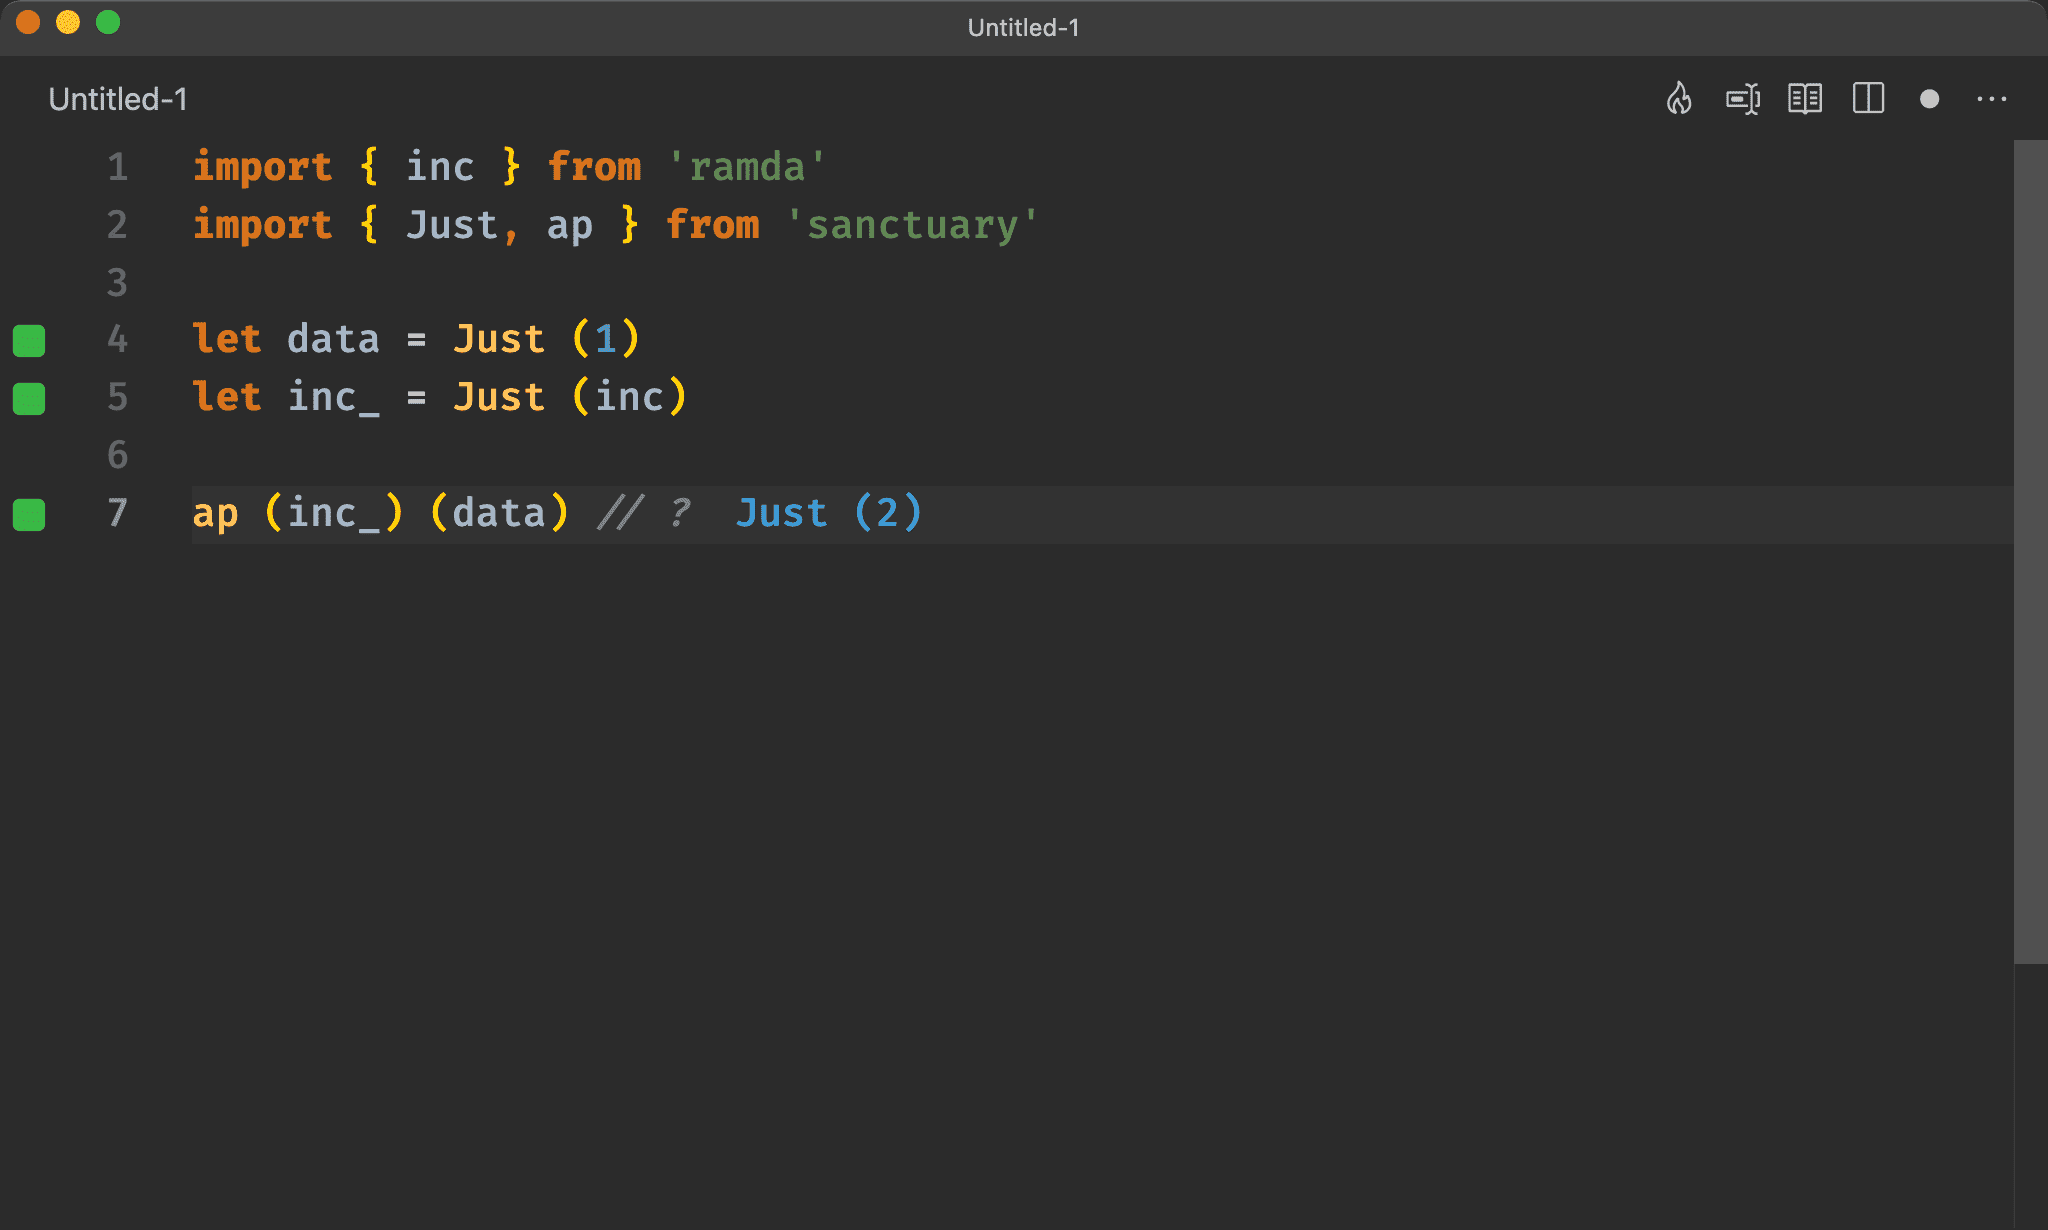This screenshot has height=1230, width=2048.
Task: Click the unsaved changes dot indicator
Action: point(1930,99)
